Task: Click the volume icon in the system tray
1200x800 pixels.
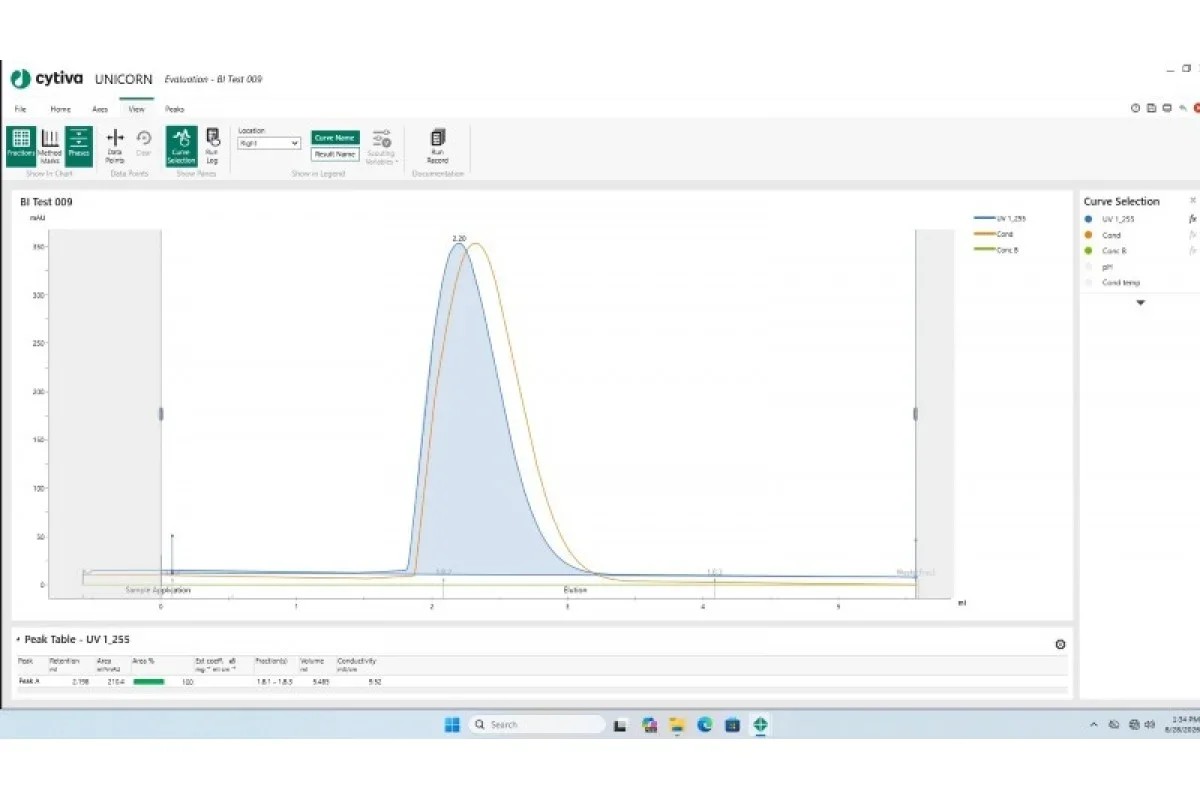Action: click(1151, 724)
